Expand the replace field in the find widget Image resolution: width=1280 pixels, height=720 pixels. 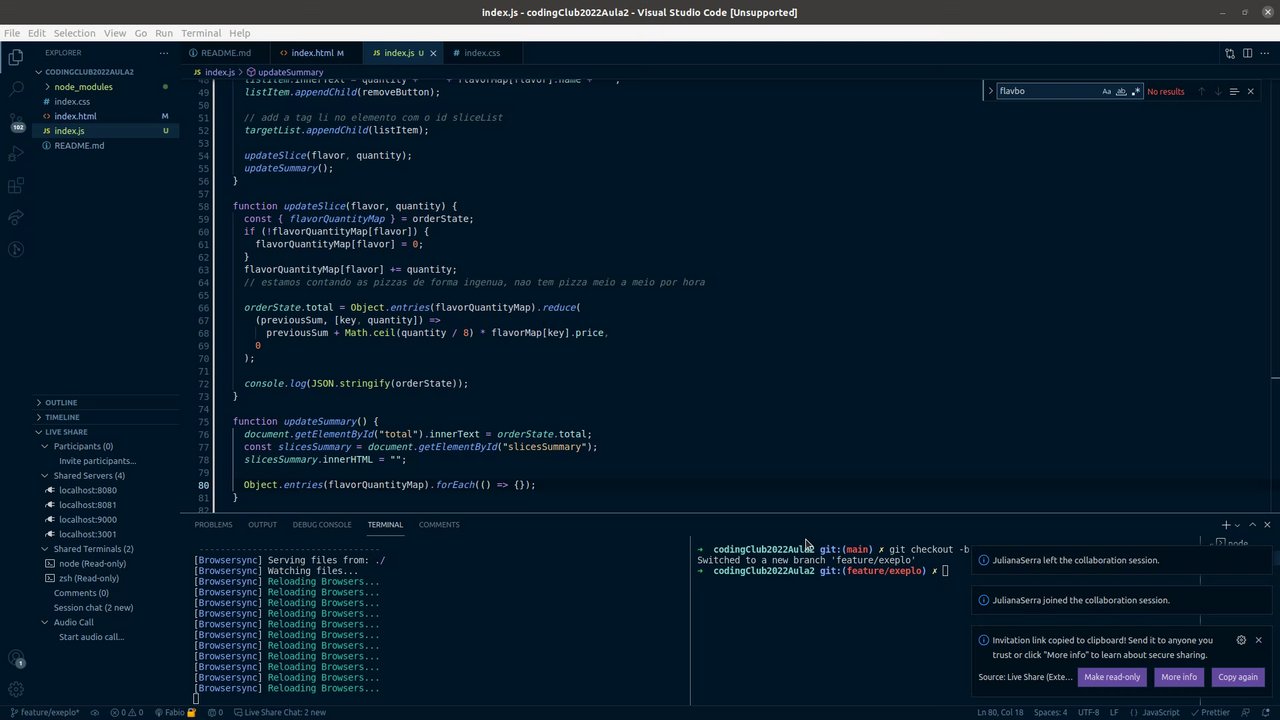click(991, 91)
